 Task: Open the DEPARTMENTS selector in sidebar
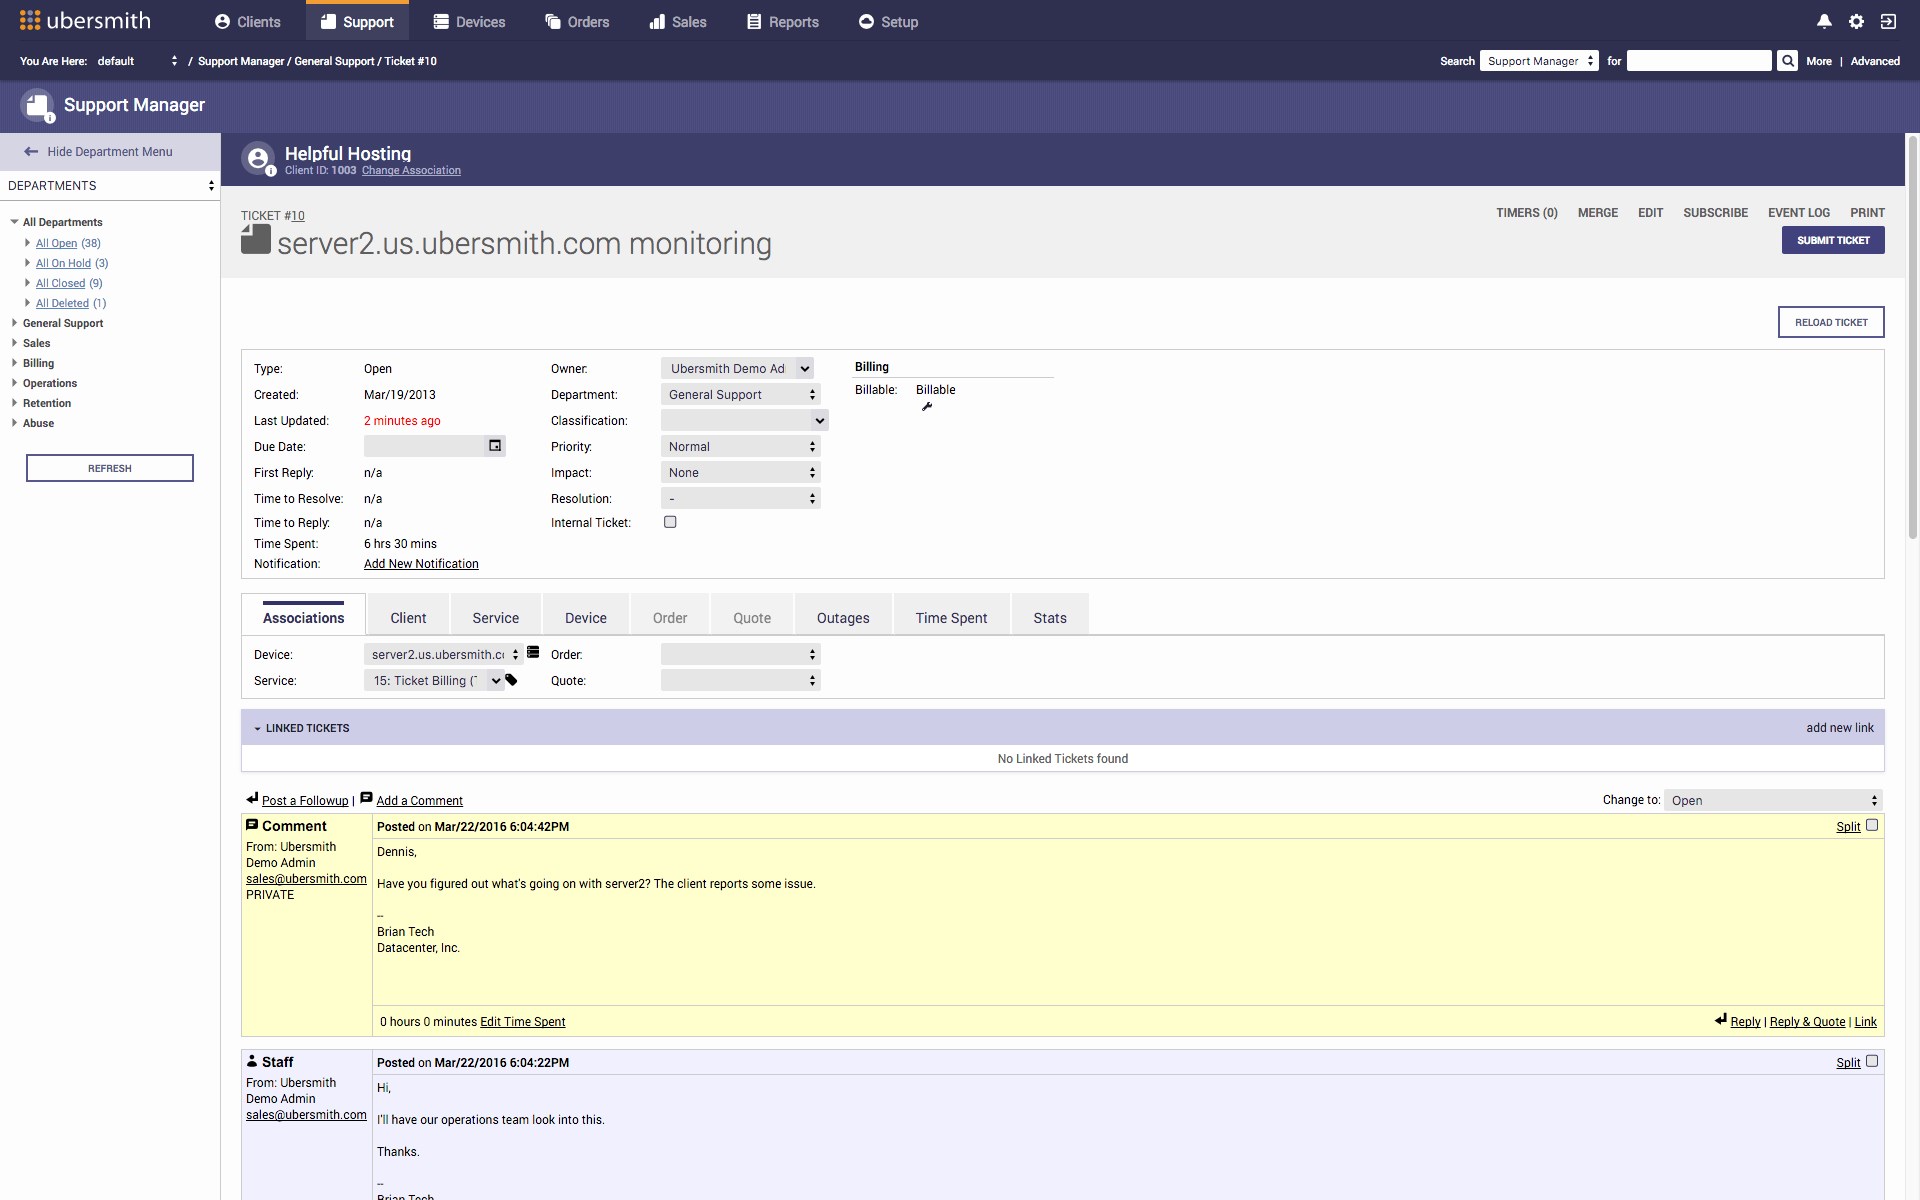click(110, 186)
